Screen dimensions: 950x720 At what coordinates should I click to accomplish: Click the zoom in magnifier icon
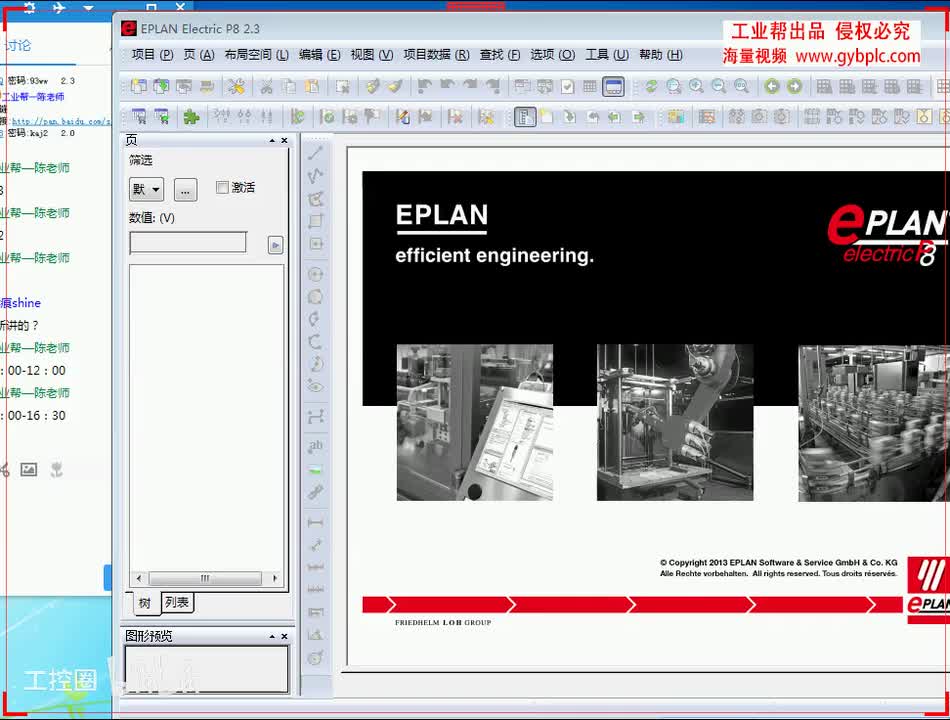point(696,87)
